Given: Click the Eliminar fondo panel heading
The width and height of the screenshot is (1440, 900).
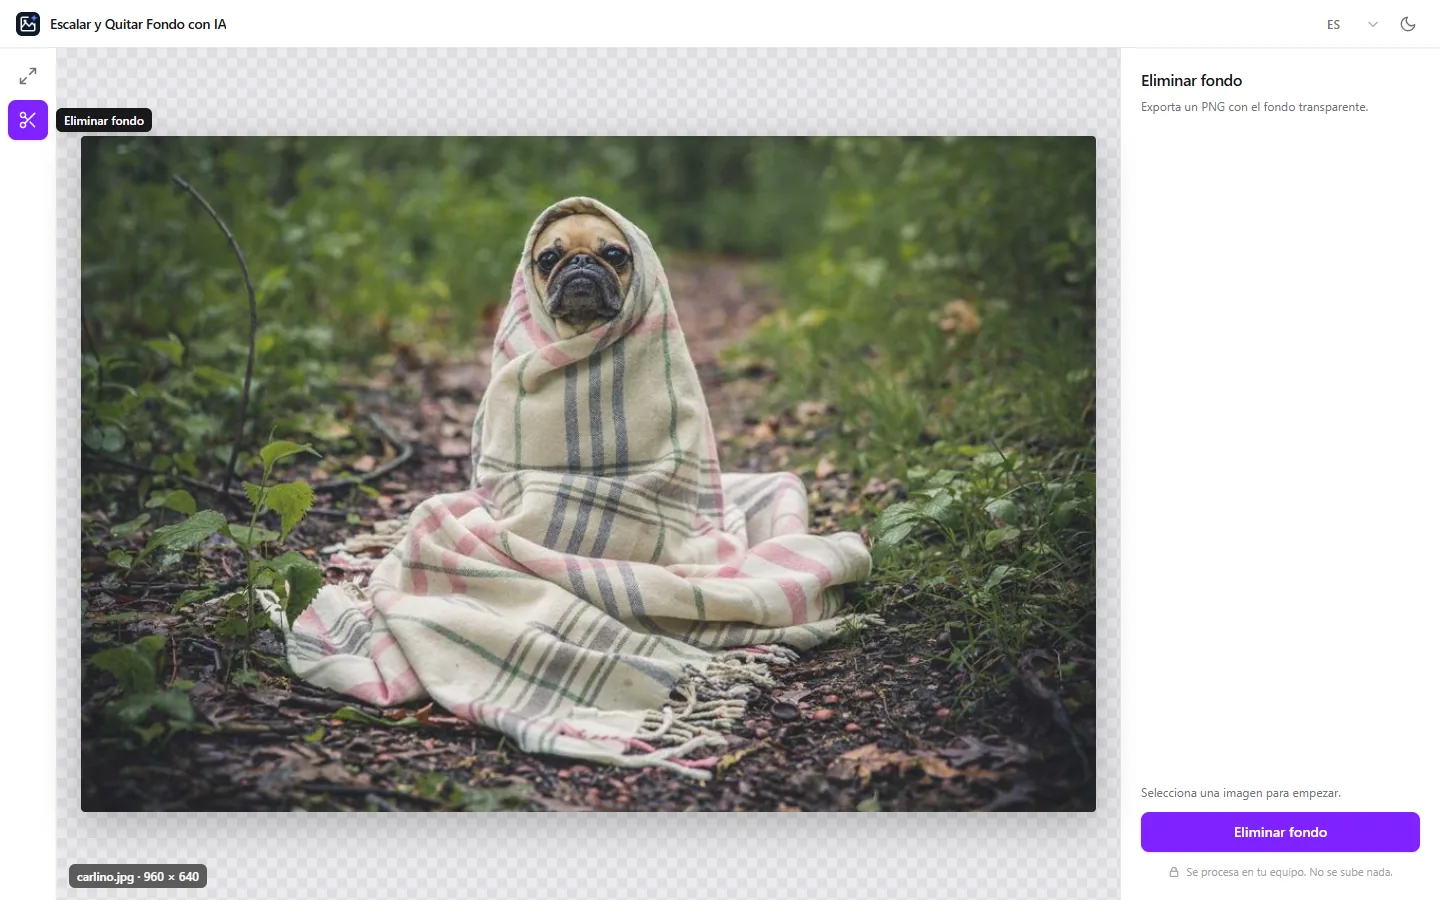Looking at the screenshot, I should [1191, 81].
